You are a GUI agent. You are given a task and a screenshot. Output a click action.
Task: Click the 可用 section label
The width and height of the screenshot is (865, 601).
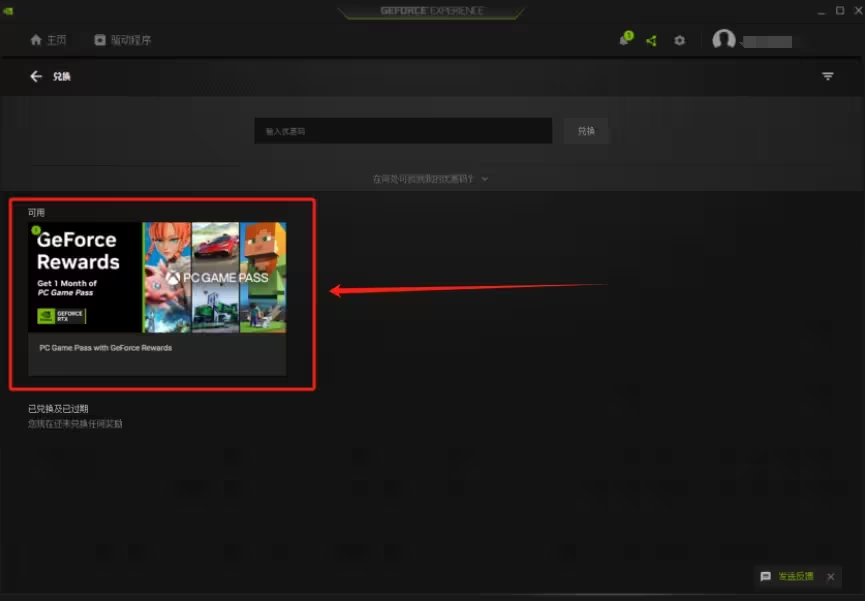pos(36,212)
